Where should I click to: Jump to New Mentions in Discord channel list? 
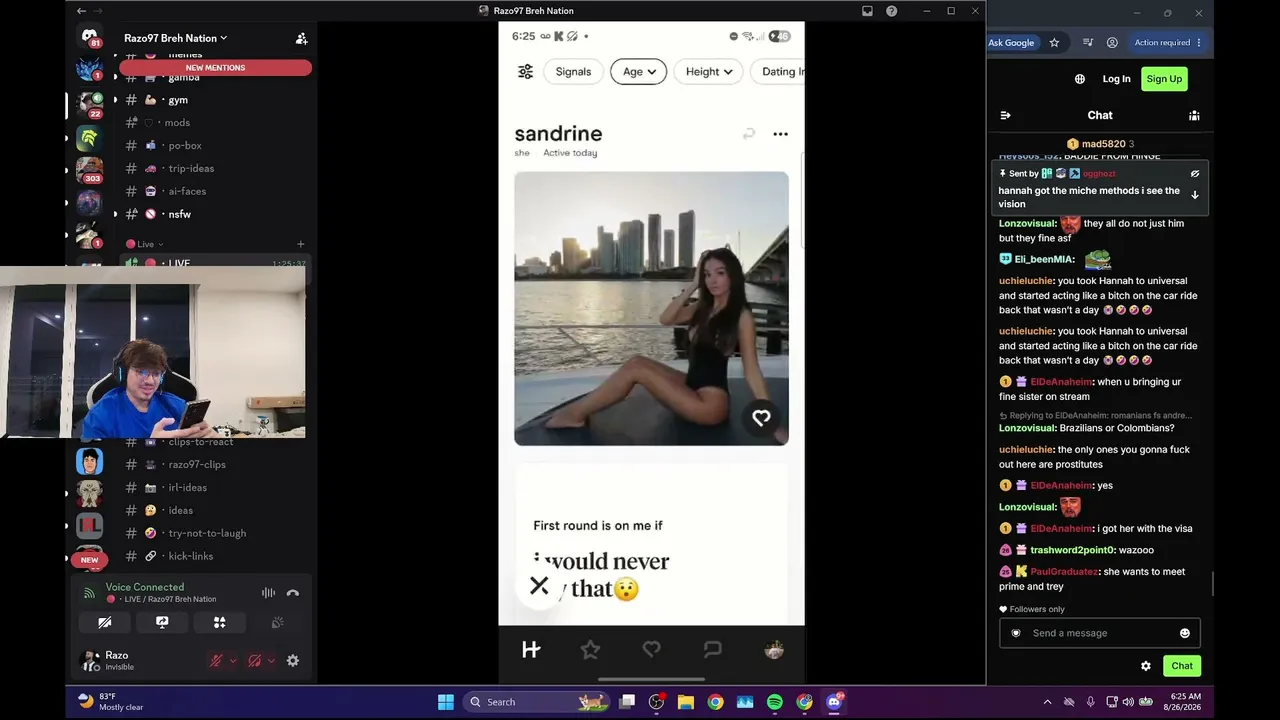click(x=215, y=68)
